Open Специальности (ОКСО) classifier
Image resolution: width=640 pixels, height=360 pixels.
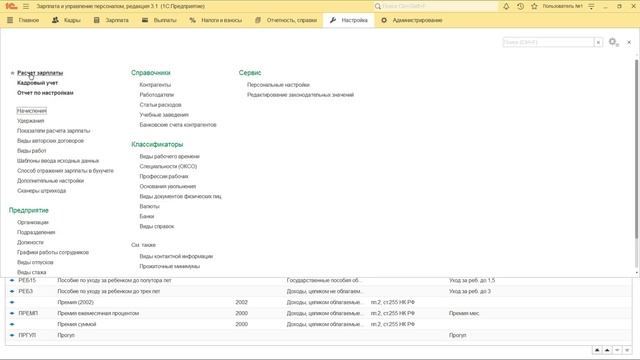168,167
